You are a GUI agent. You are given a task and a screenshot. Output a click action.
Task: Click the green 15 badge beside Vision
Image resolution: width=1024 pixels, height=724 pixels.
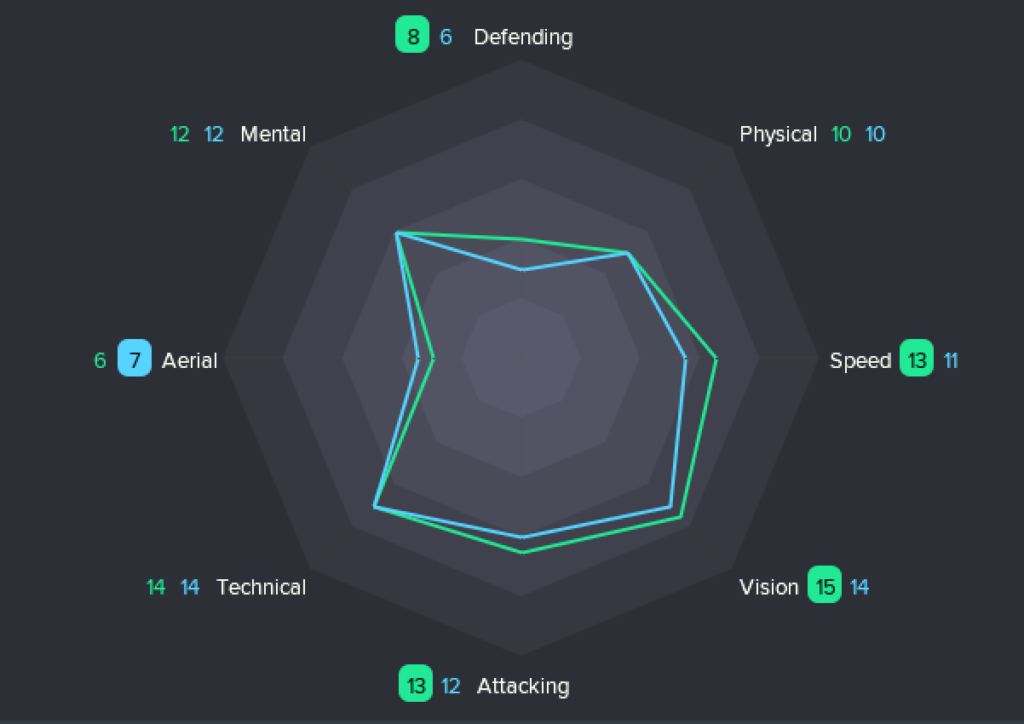click(826, 587)
